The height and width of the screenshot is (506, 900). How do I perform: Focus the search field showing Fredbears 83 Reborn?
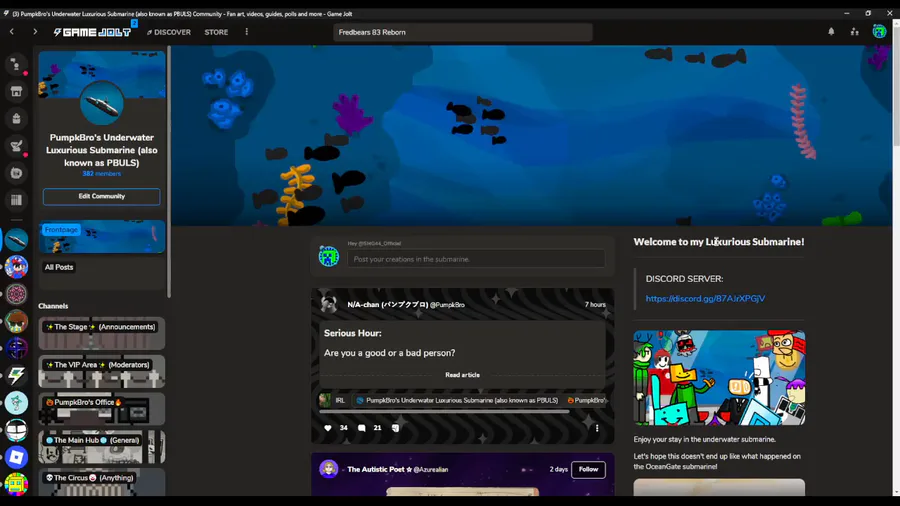click(463, 32)
